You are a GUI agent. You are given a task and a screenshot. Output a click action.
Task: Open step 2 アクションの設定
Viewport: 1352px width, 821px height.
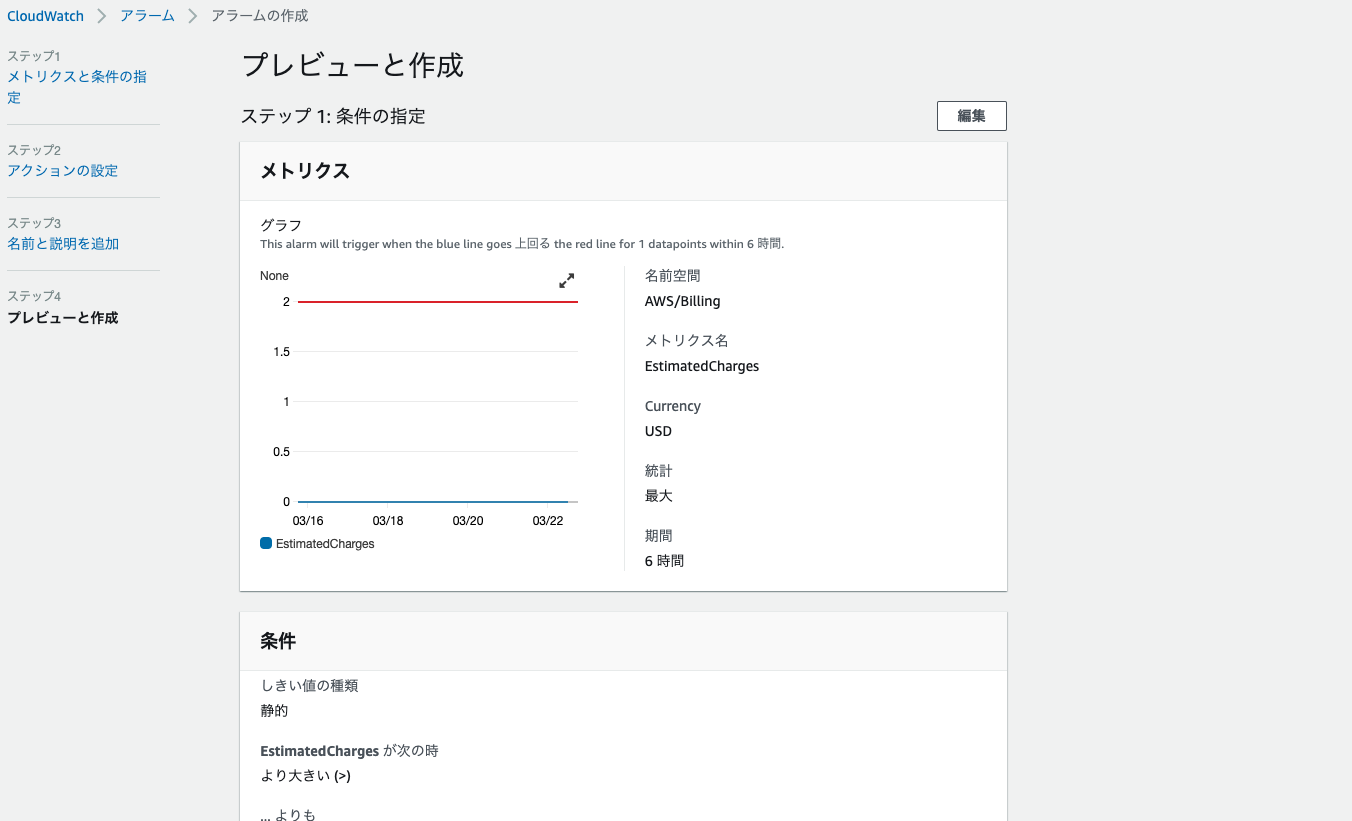click(62, 171)
